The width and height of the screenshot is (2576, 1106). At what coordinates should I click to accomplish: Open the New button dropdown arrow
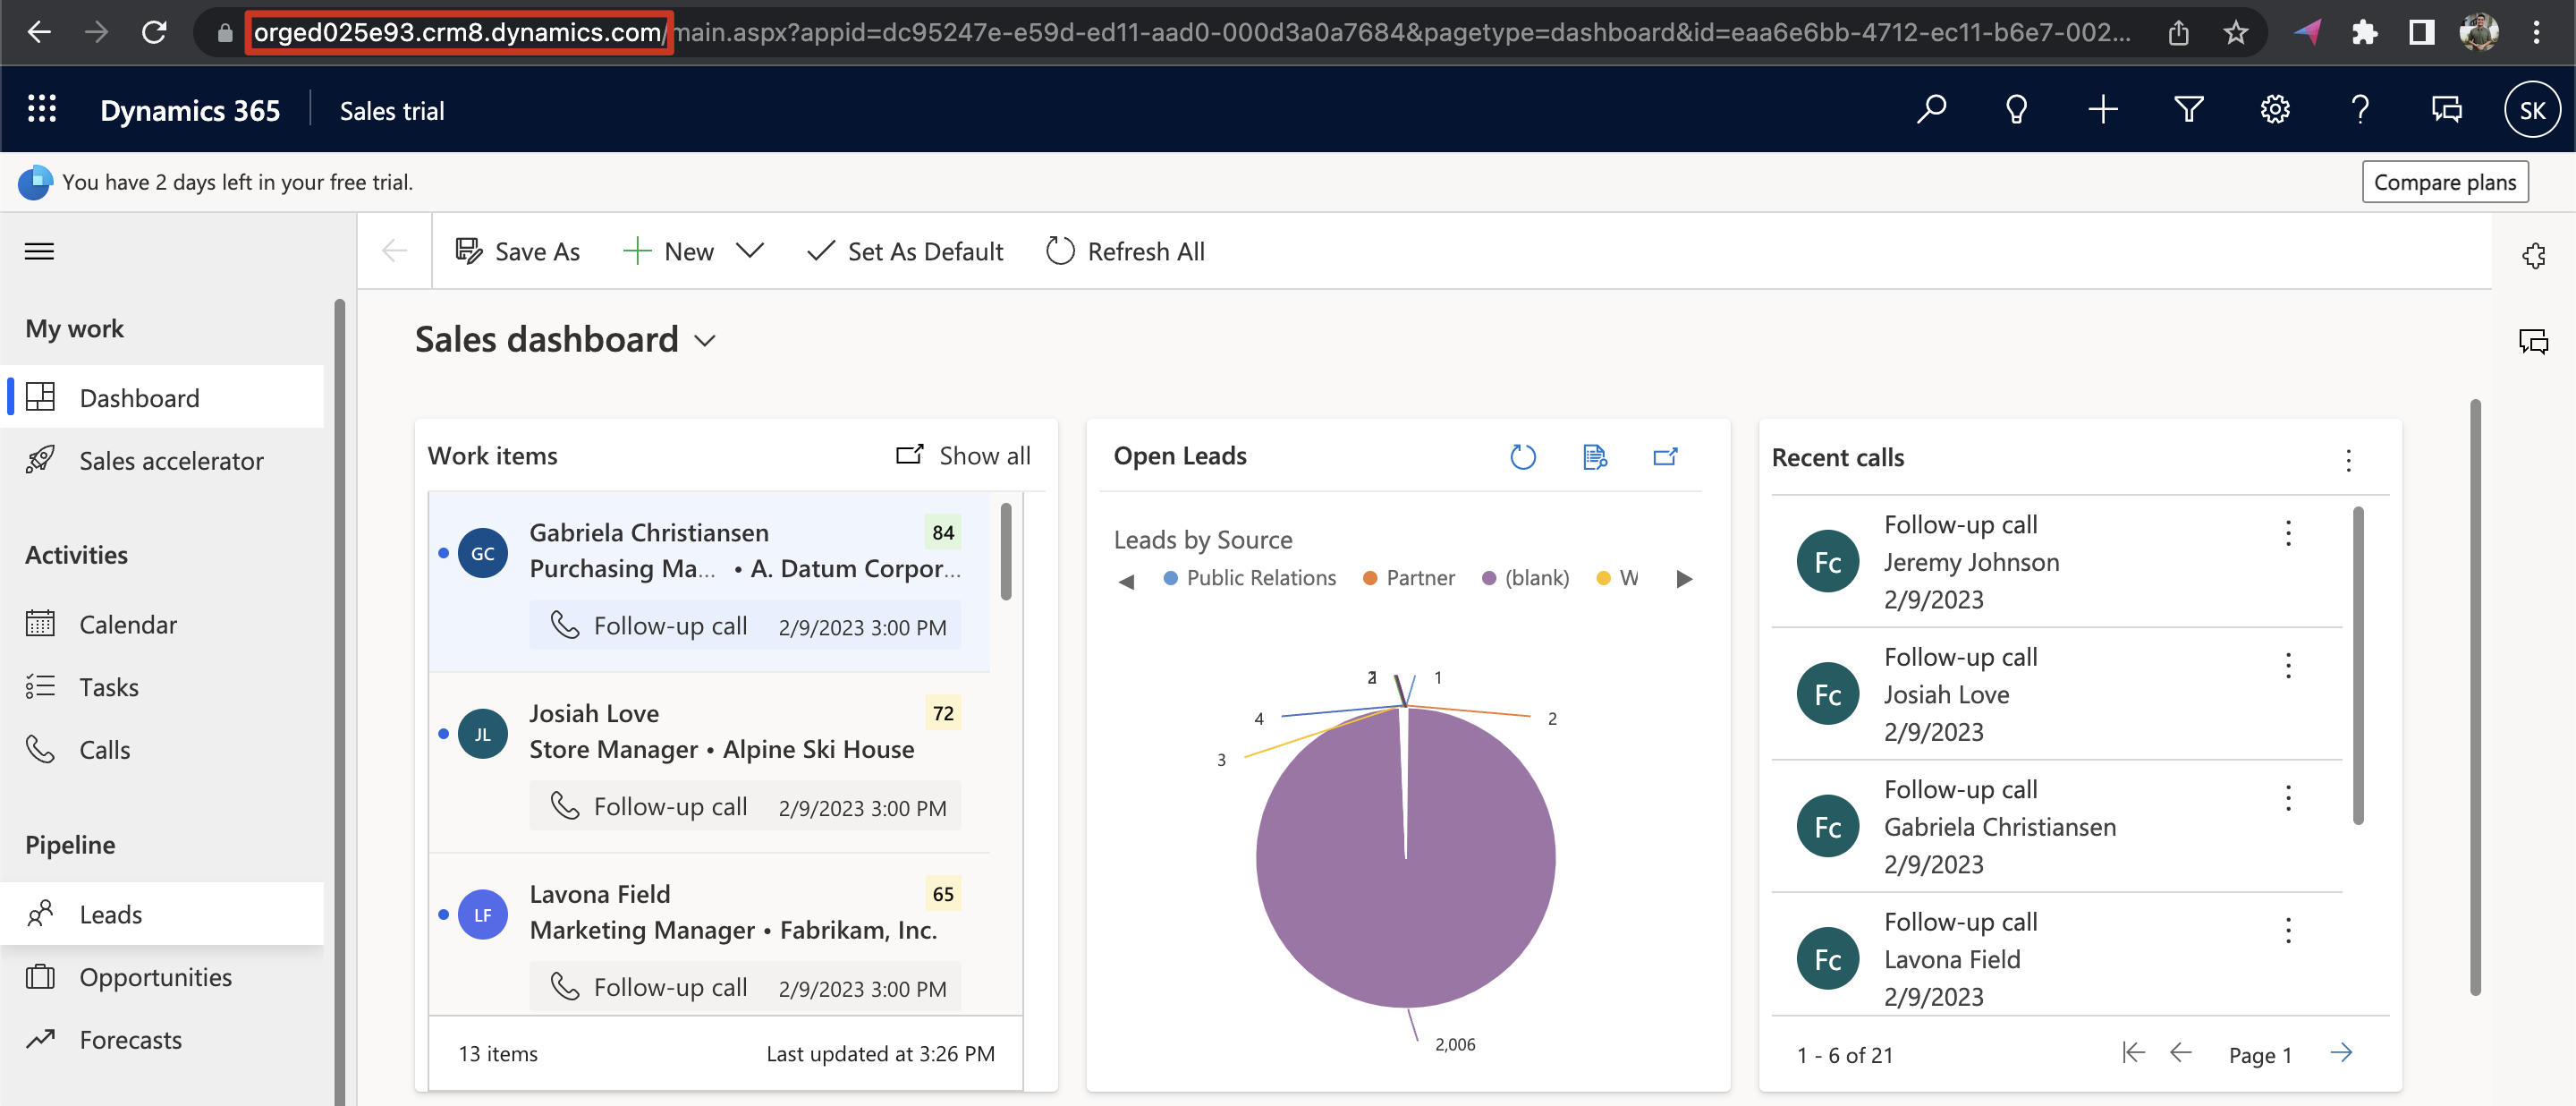tap(750, 251)
